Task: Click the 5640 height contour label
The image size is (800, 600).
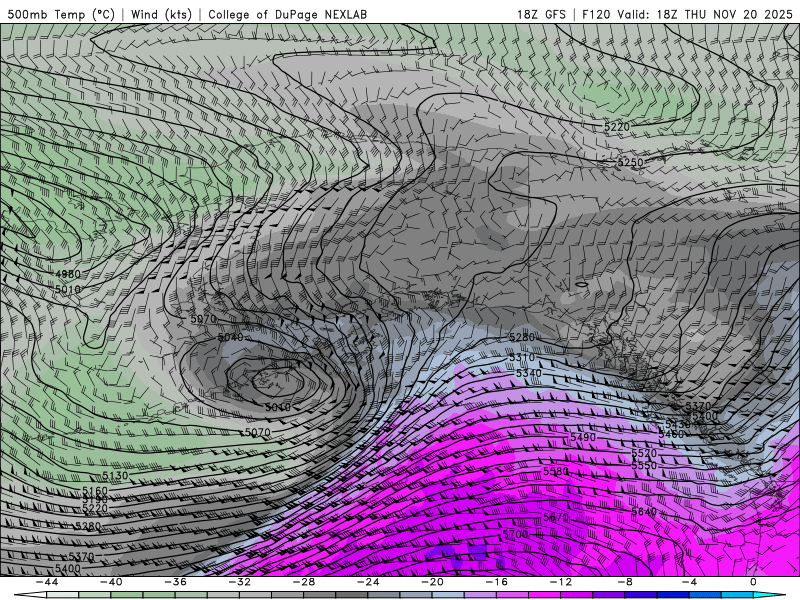Action: [x=644, y=511]
